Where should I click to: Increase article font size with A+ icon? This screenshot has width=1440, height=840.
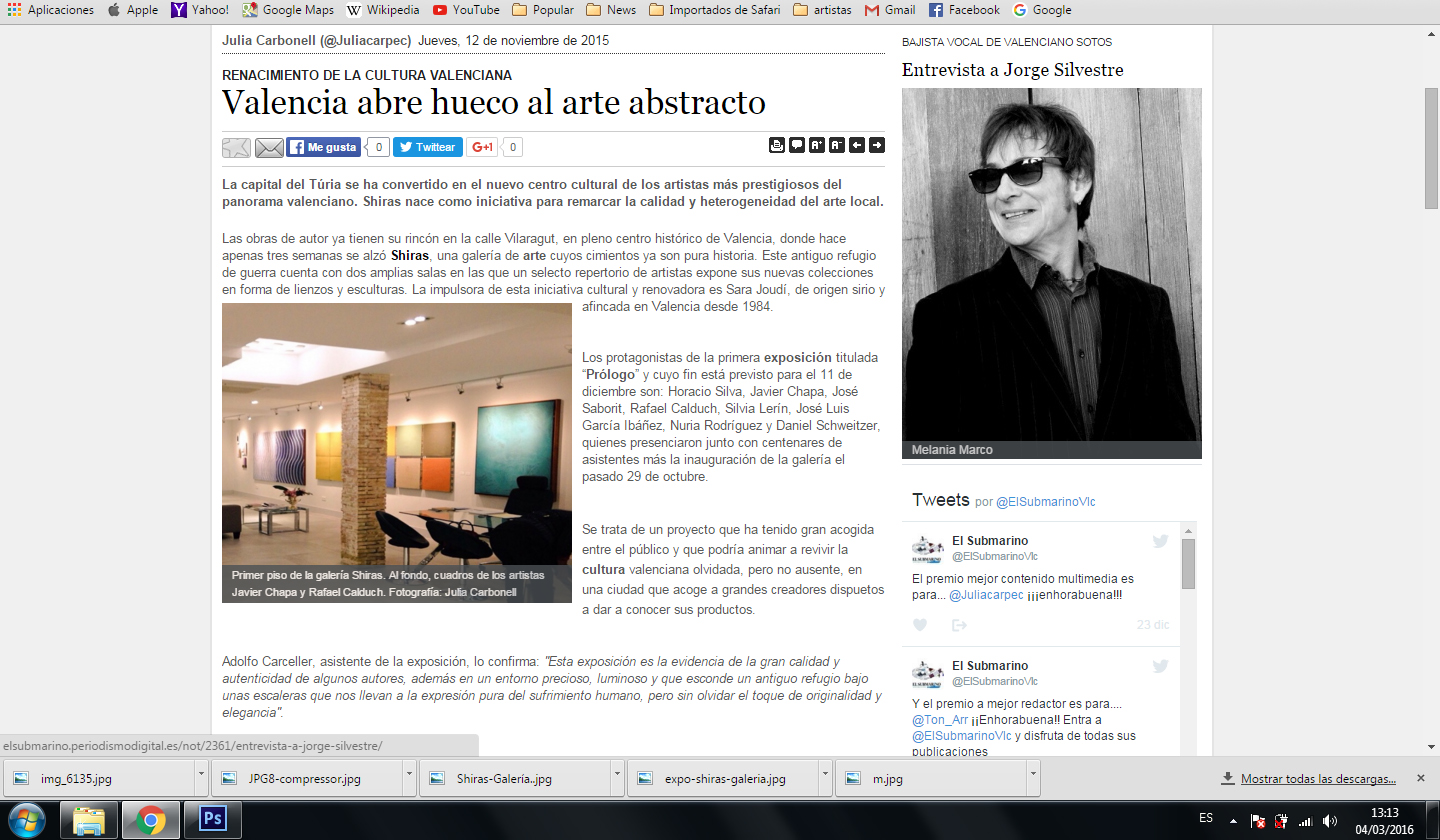pyautogui.click(x=817, y=145)
